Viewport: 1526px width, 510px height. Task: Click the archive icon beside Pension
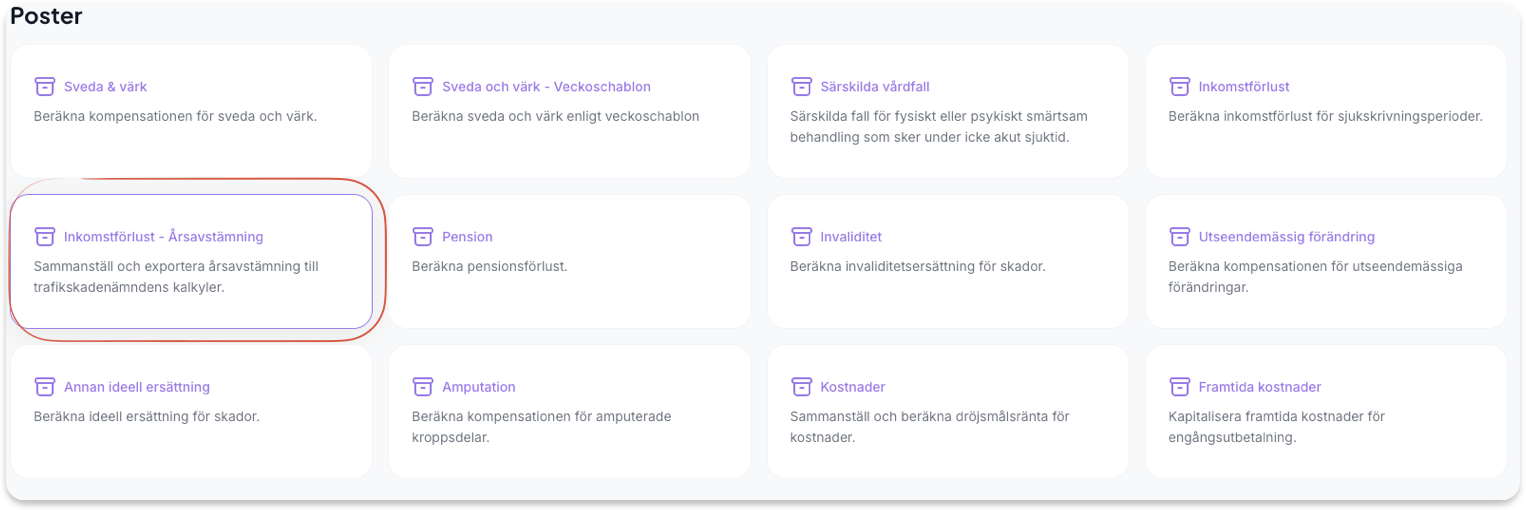423,237
